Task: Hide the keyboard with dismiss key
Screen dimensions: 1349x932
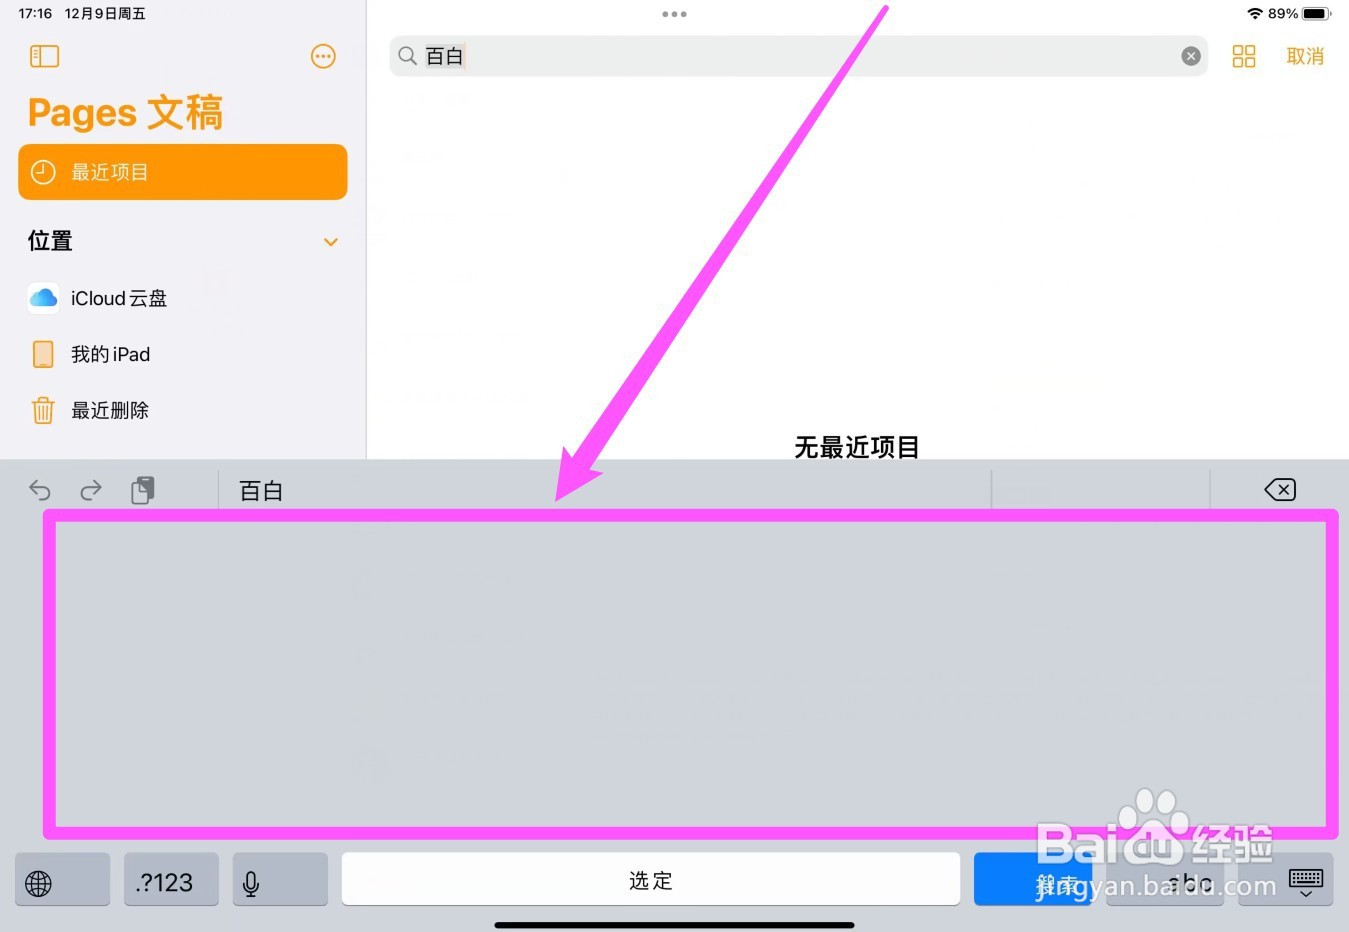Action: click(x=1286, y=880)
